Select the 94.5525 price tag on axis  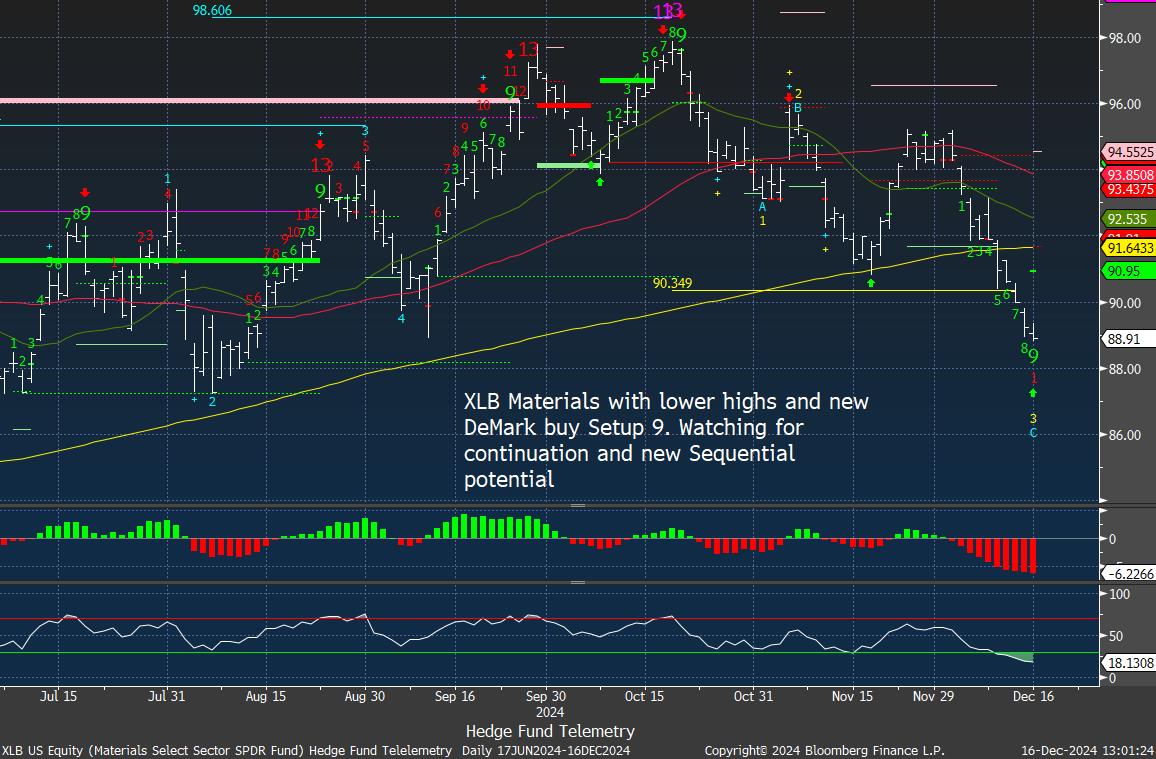[1127, 153]
